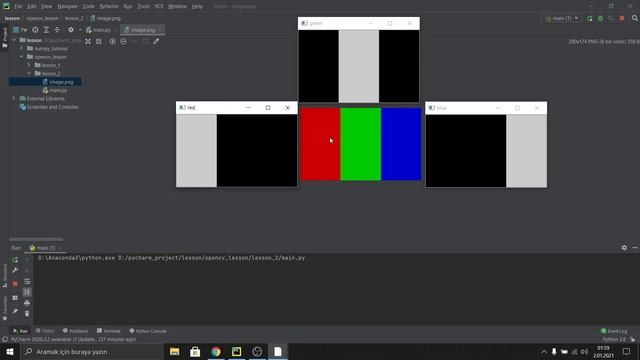Image resolution: width=640 pixels, height=360 pixels.
Task: Toggle soft-wrap in Run console
Action: click(27, 281)
